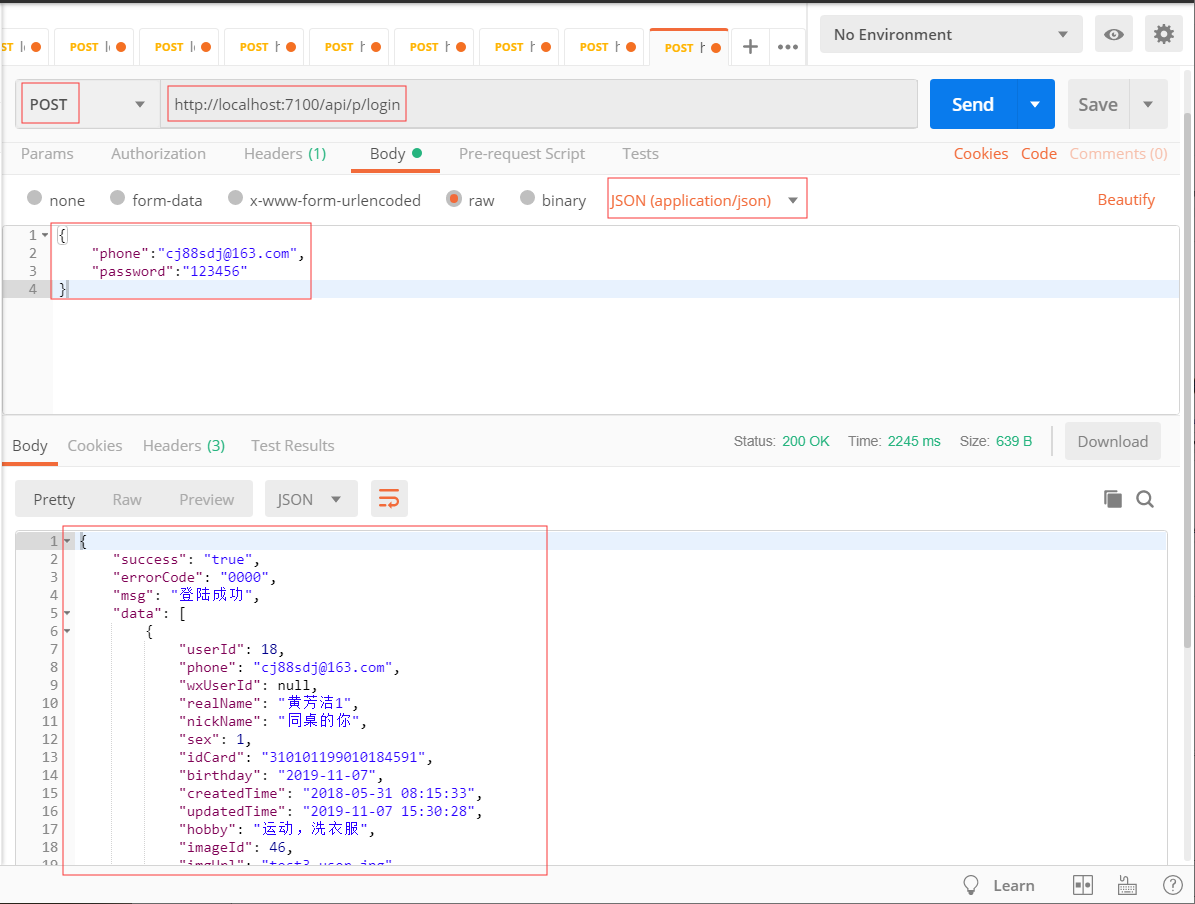The image size is (1195, 904).
Task: Click the 2245 ms time value
Action: [x=914, y=441]
